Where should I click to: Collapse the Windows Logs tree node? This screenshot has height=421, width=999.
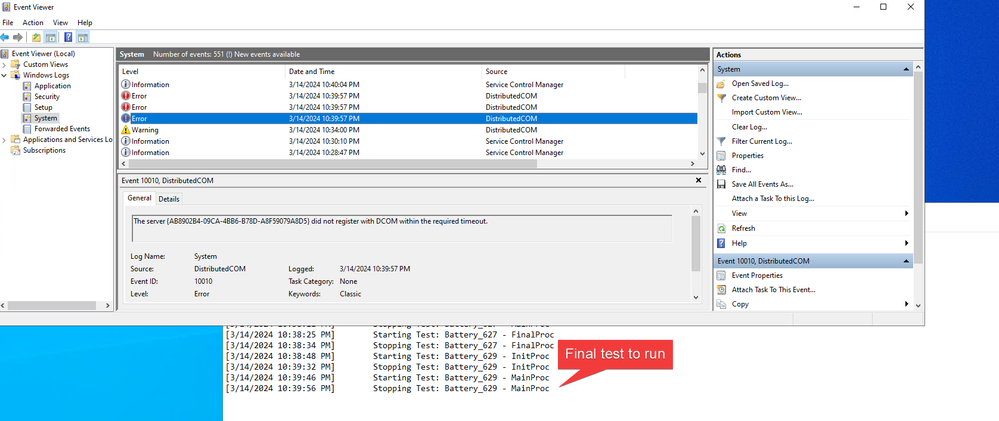point(5,75)
